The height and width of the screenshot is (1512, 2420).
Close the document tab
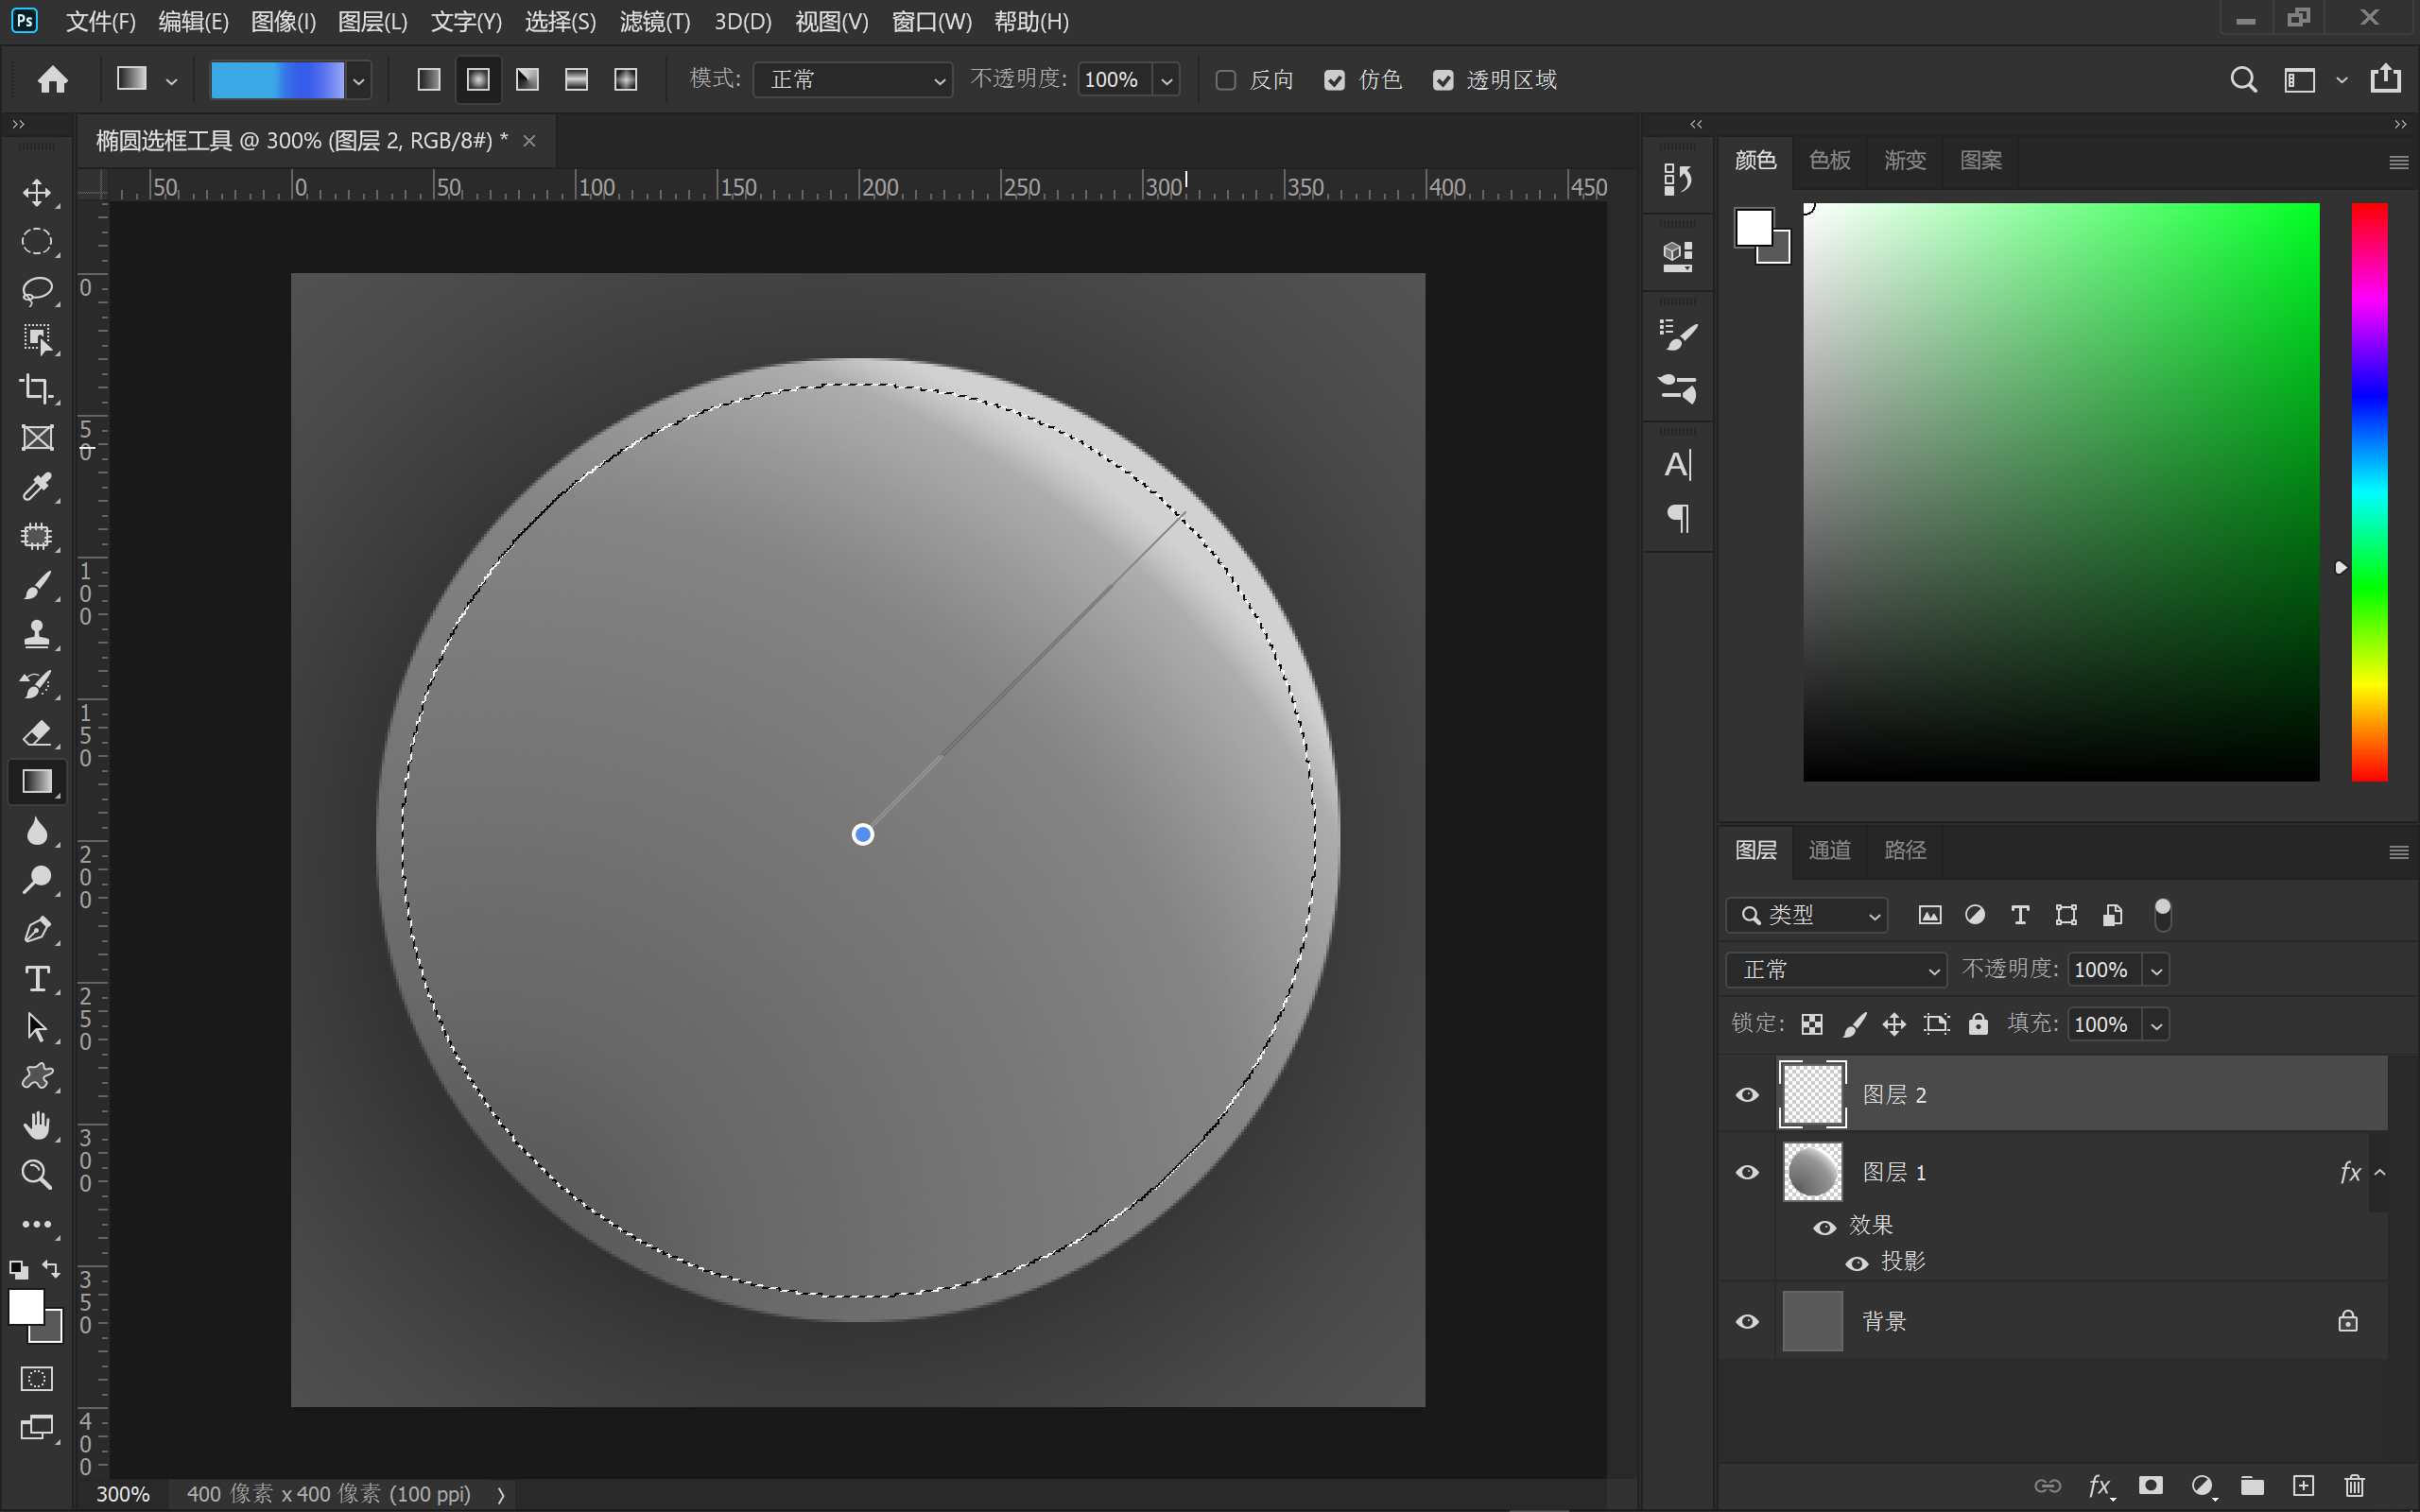tap(529, 141)
